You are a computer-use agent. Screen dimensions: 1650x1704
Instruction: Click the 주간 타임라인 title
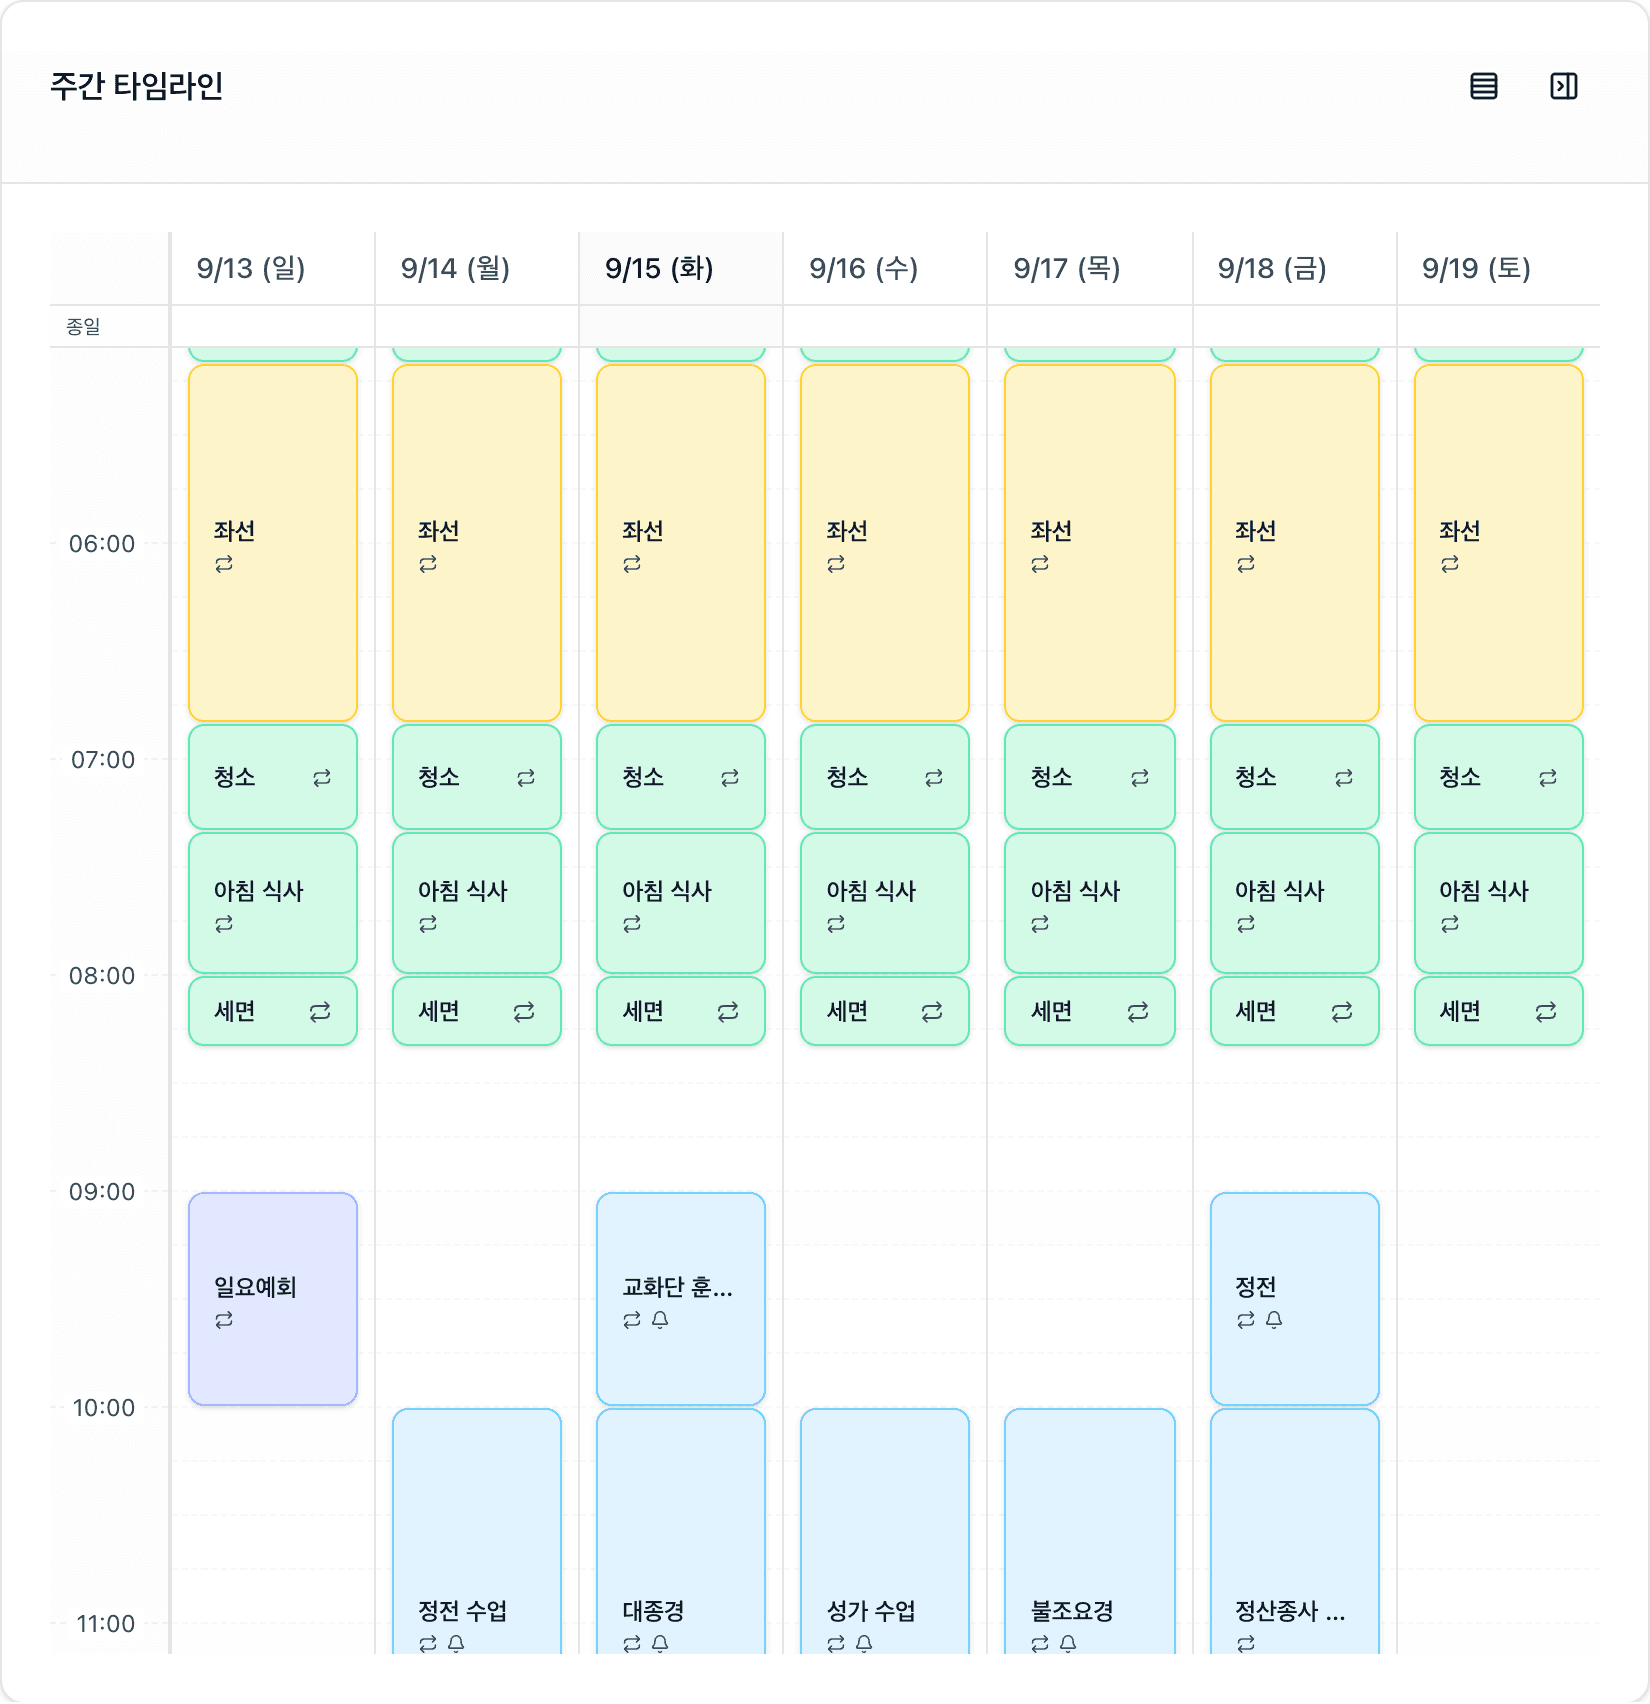tap(137, 86)
